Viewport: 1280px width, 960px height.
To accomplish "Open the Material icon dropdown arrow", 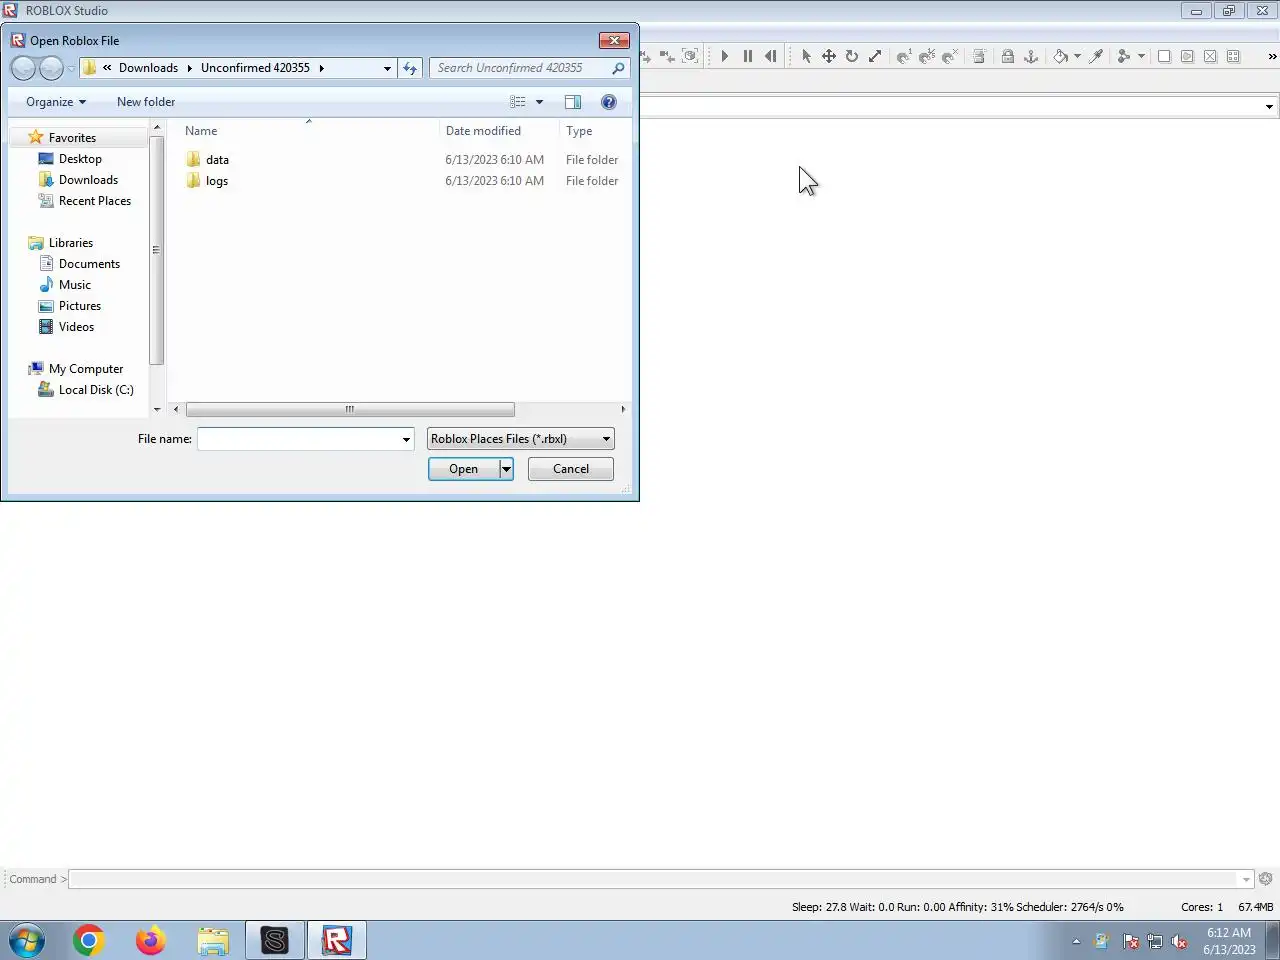I will point(1141,57).
